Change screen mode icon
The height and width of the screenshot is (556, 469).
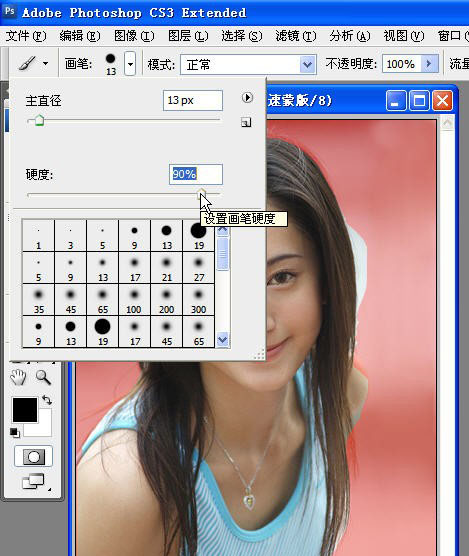(x=34, y=481)
